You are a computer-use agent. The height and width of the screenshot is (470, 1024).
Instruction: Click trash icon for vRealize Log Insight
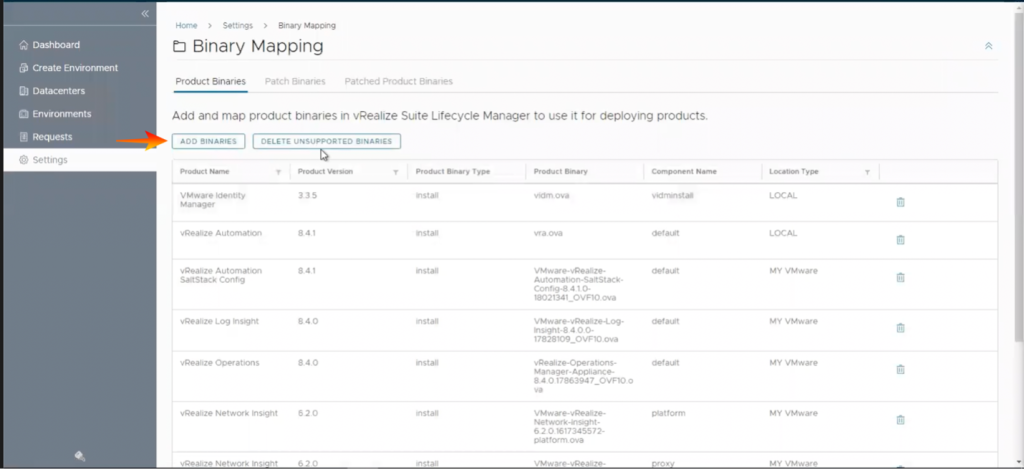(900, 328)
